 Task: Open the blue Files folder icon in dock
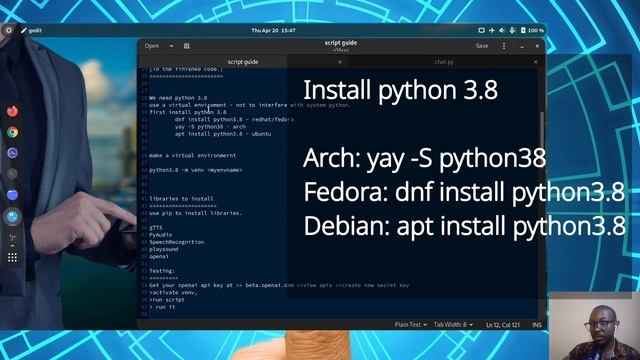tap(12, 195)
